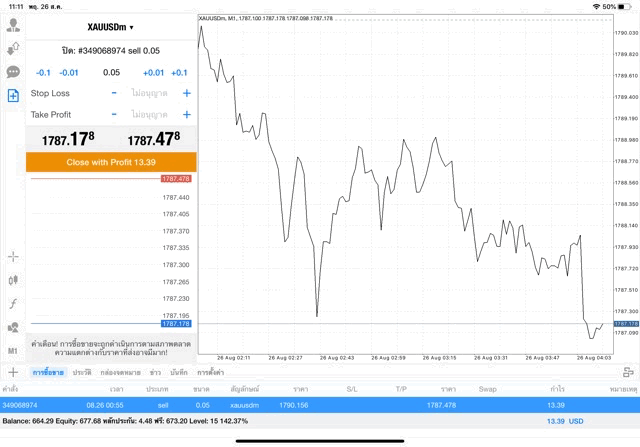Click the chart current price tag 1787.178
Viewport: 640px width, 447px height.
627,324
